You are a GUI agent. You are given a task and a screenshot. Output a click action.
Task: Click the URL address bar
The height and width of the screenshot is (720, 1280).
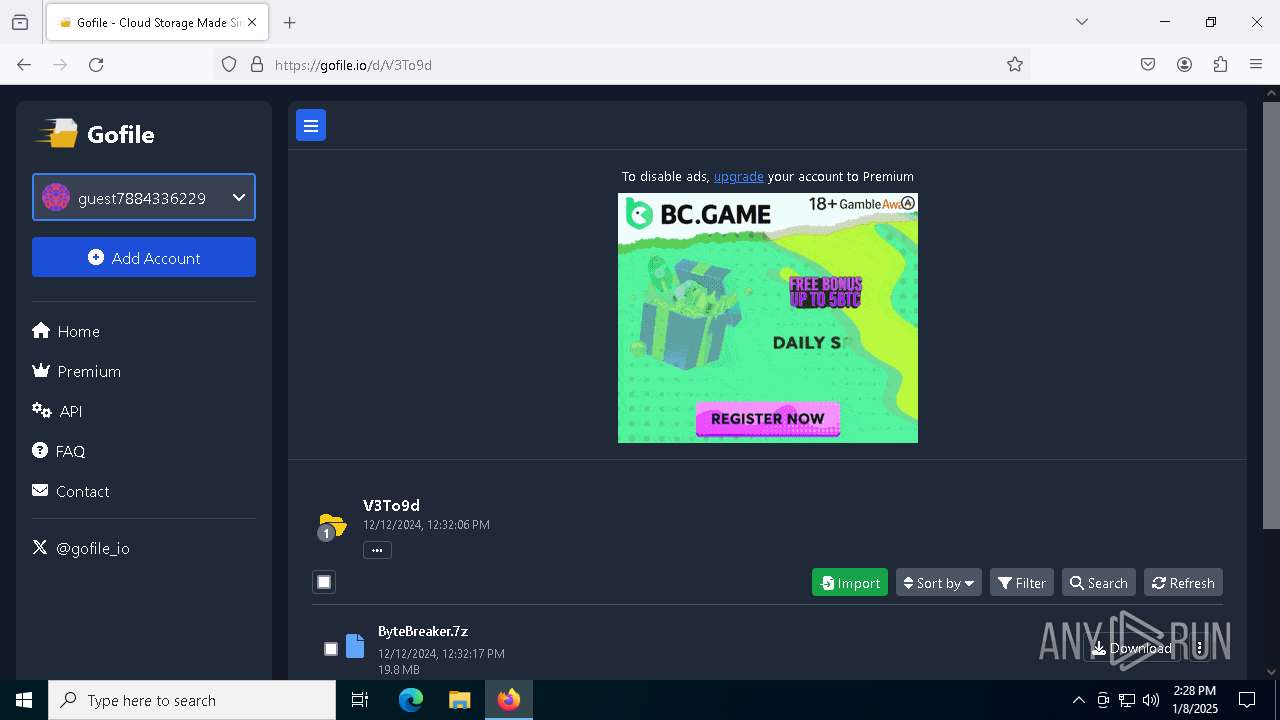point(620,64)
